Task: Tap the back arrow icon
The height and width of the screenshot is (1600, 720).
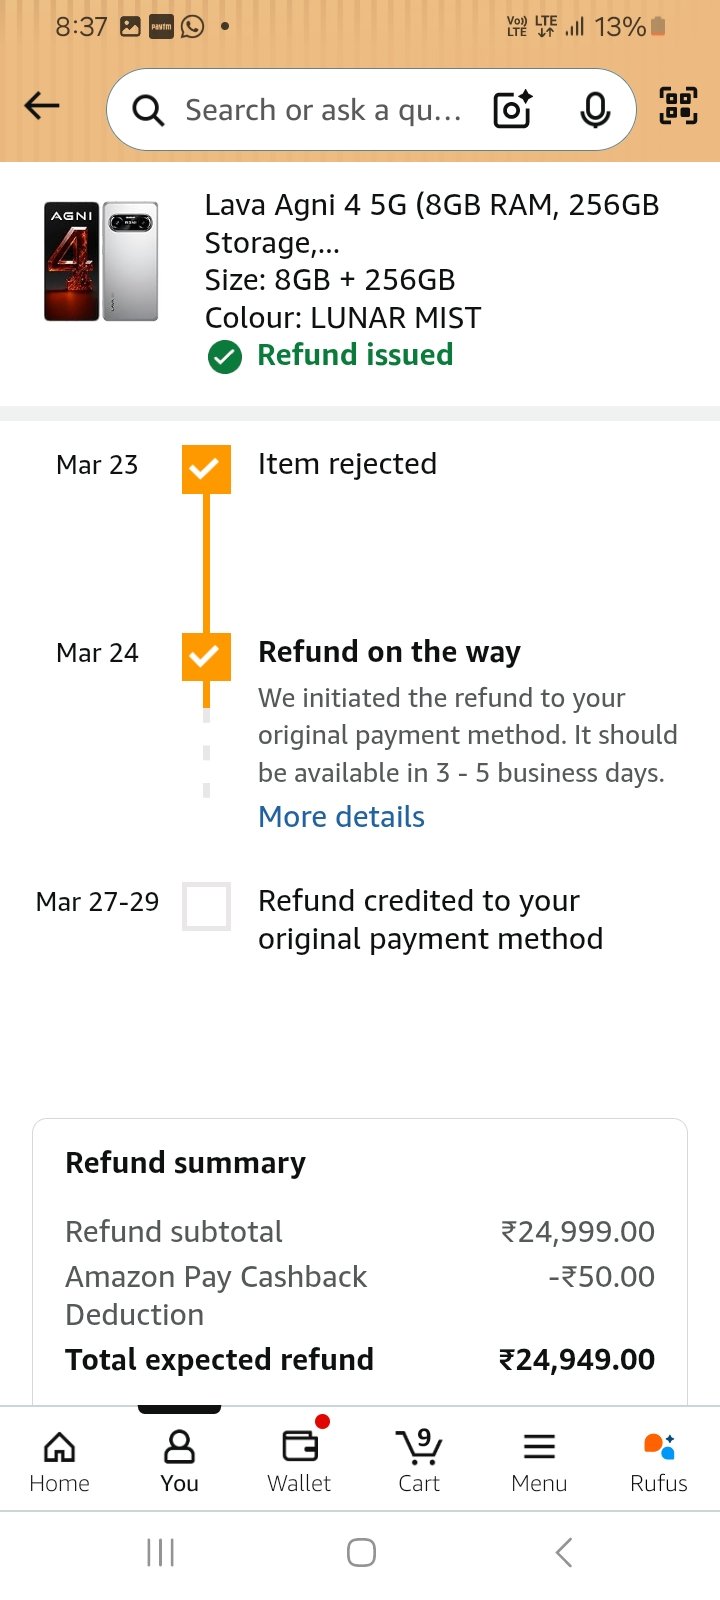Action: tap(42, 106)
